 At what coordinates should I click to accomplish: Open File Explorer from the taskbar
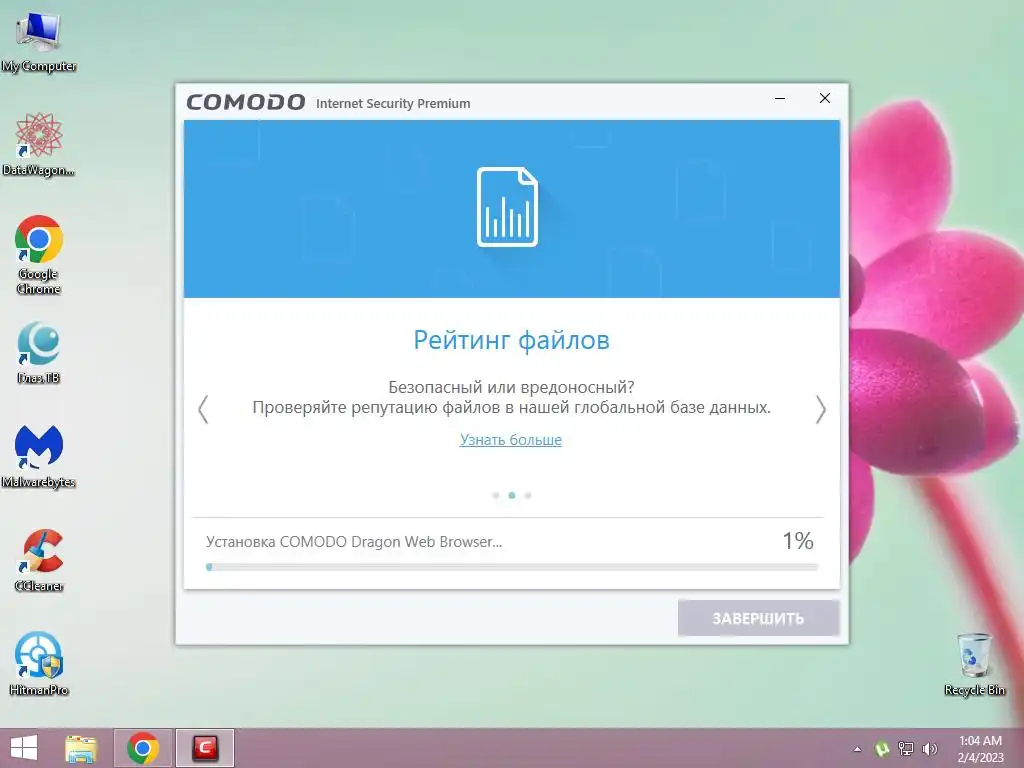point(81,748)
